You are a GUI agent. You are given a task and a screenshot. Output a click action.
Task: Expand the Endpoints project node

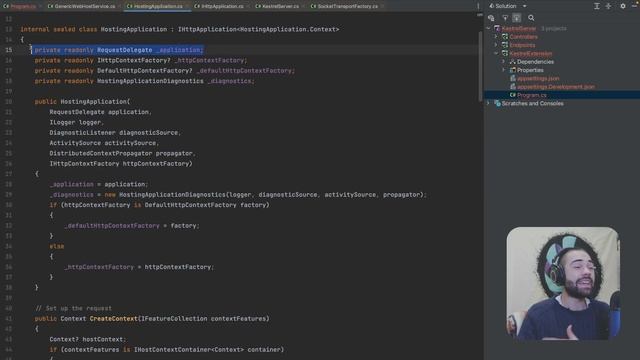(x=496, y=45)
